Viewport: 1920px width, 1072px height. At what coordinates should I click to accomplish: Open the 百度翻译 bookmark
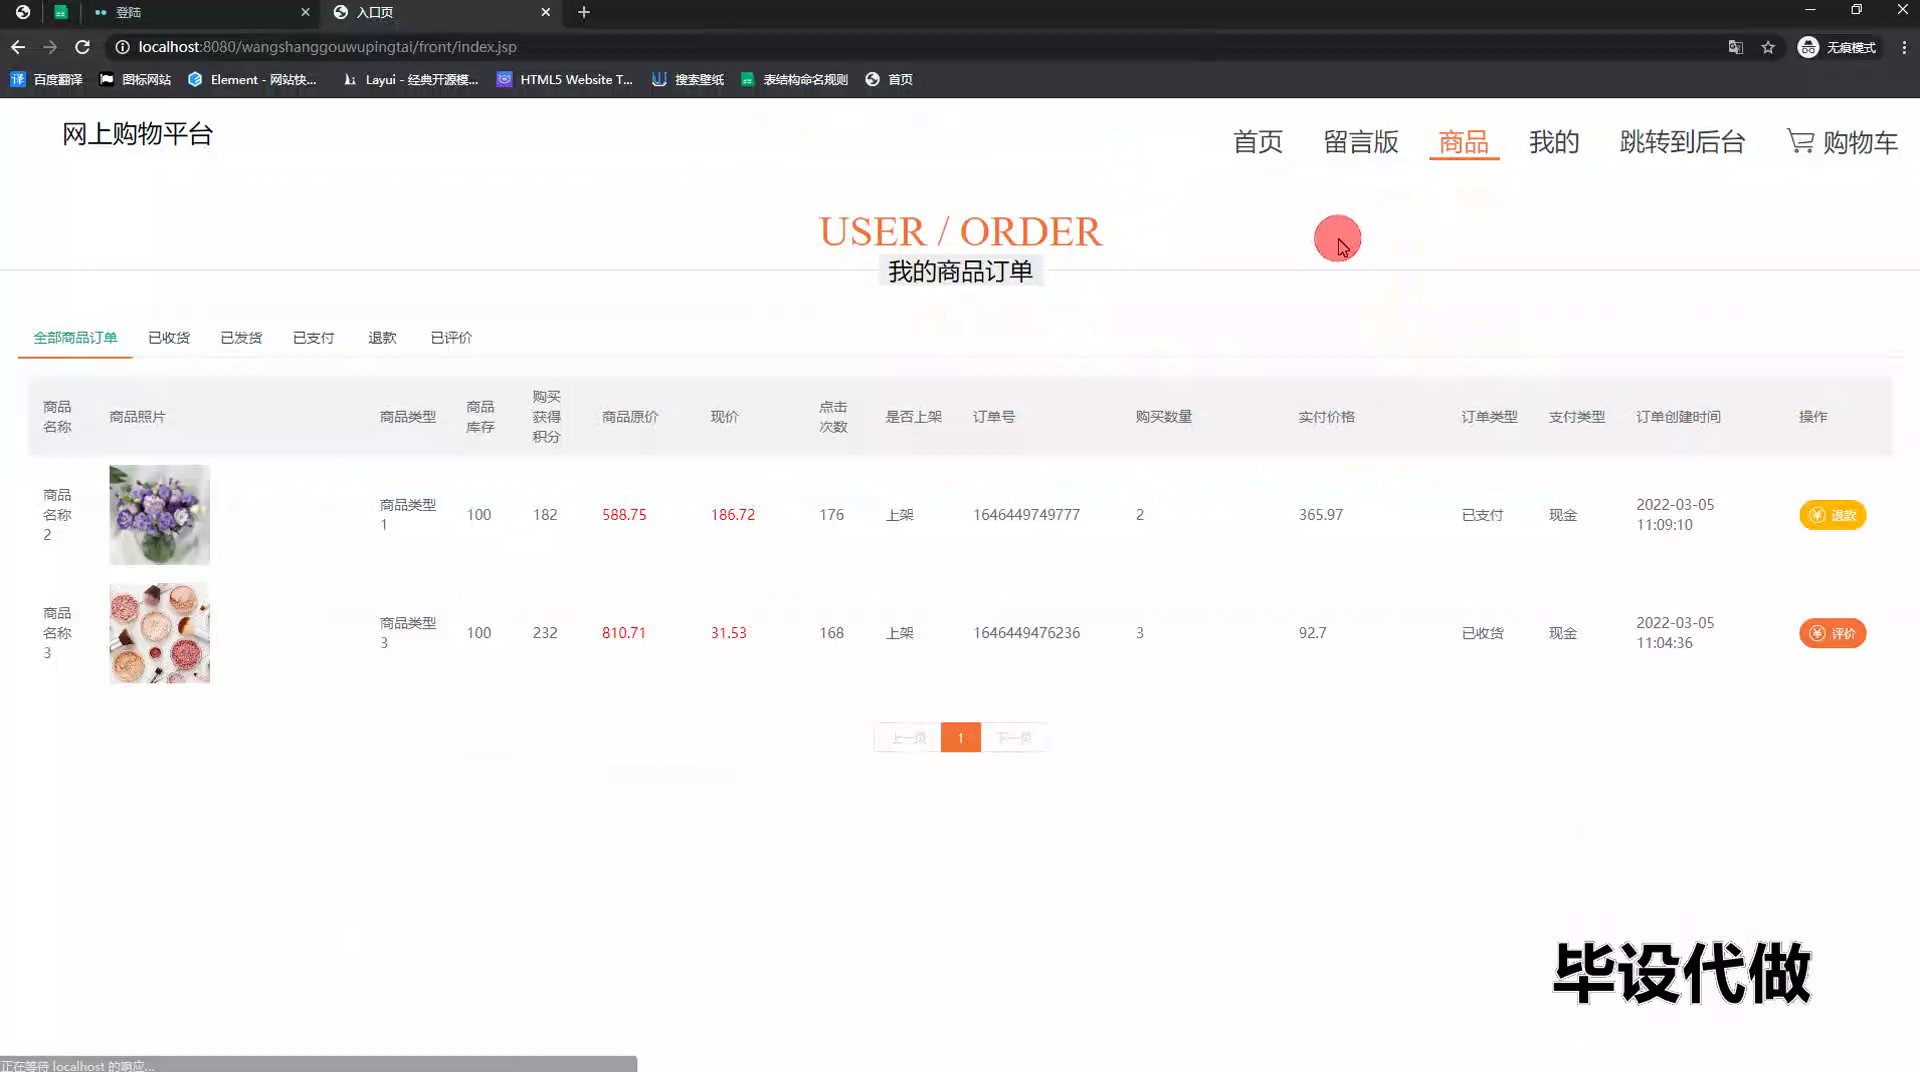[46, 79]
